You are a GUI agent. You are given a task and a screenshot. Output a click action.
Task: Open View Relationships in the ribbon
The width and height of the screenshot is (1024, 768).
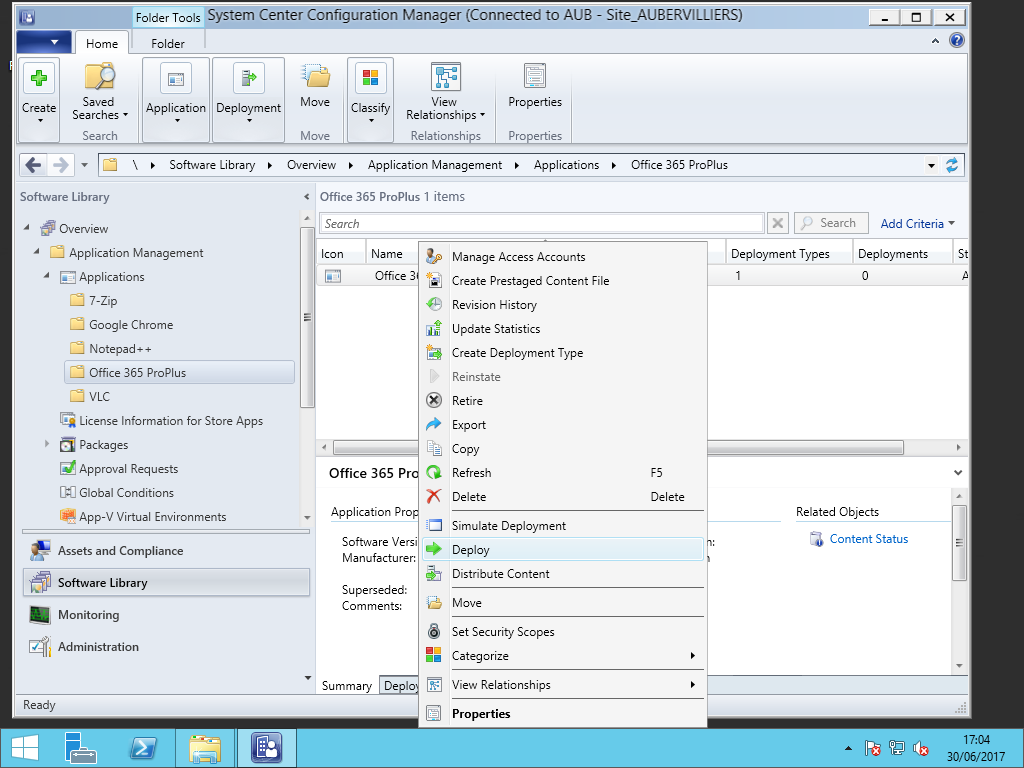445,92
